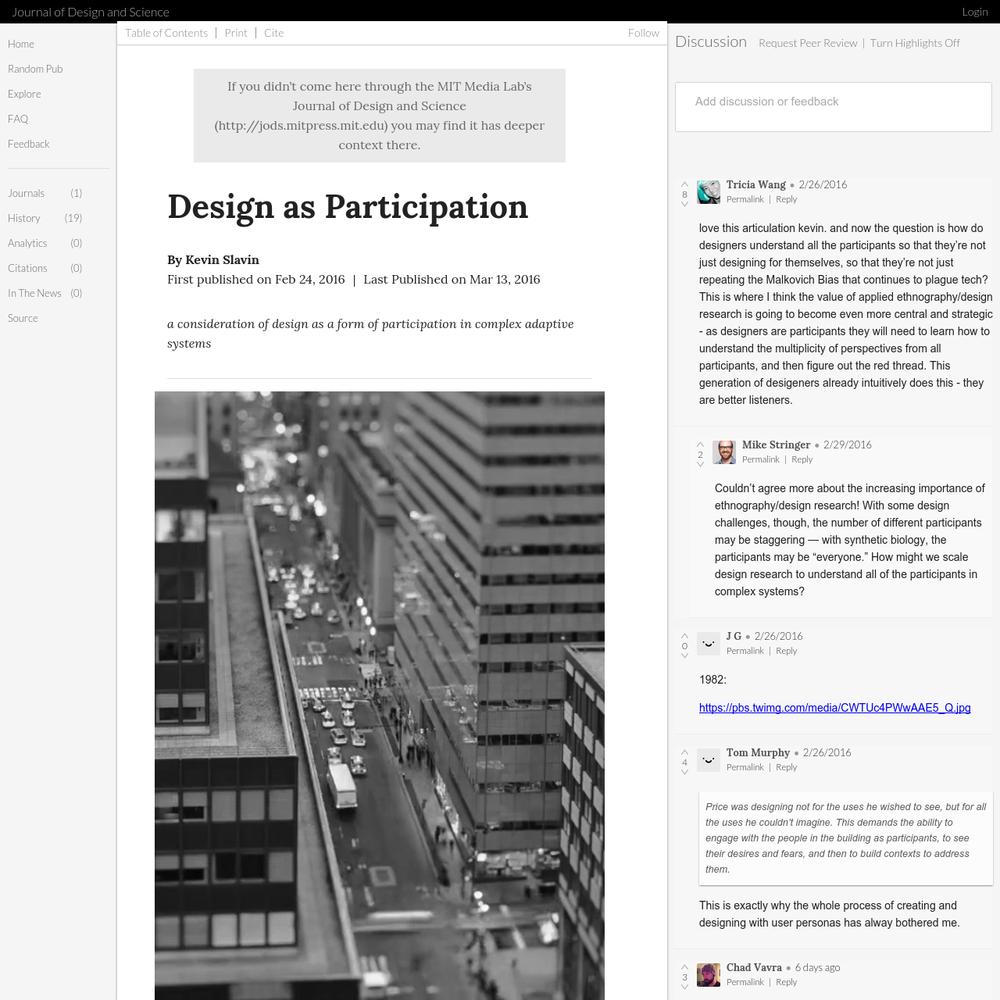Click Tom Murphy's smiley avatar
This screenshot has height=1000, width=1000.
(x=709, y=760)
